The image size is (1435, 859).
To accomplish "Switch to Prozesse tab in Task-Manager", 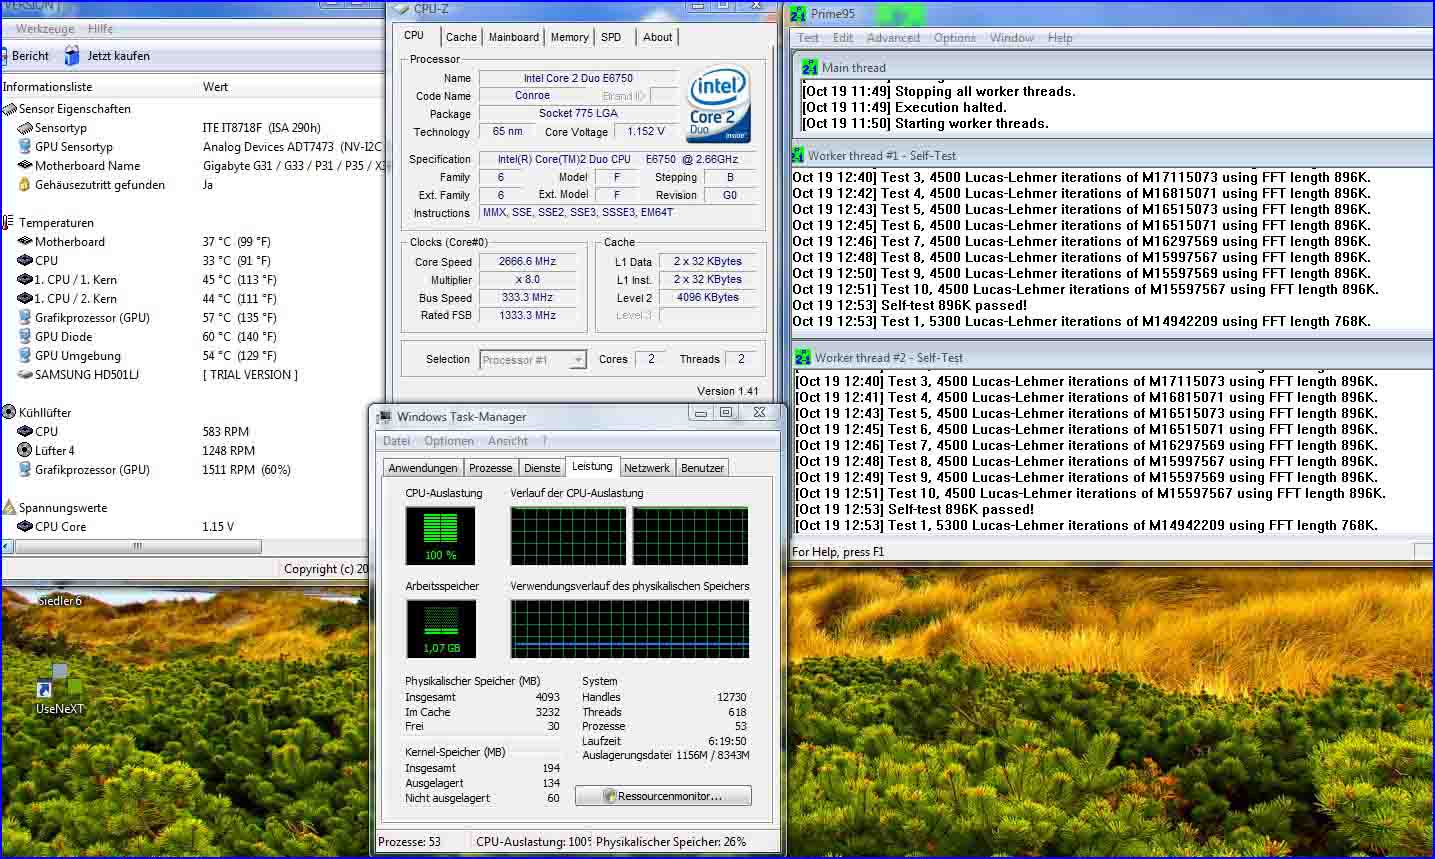I will pyautogui.click(x=491, y=468).
